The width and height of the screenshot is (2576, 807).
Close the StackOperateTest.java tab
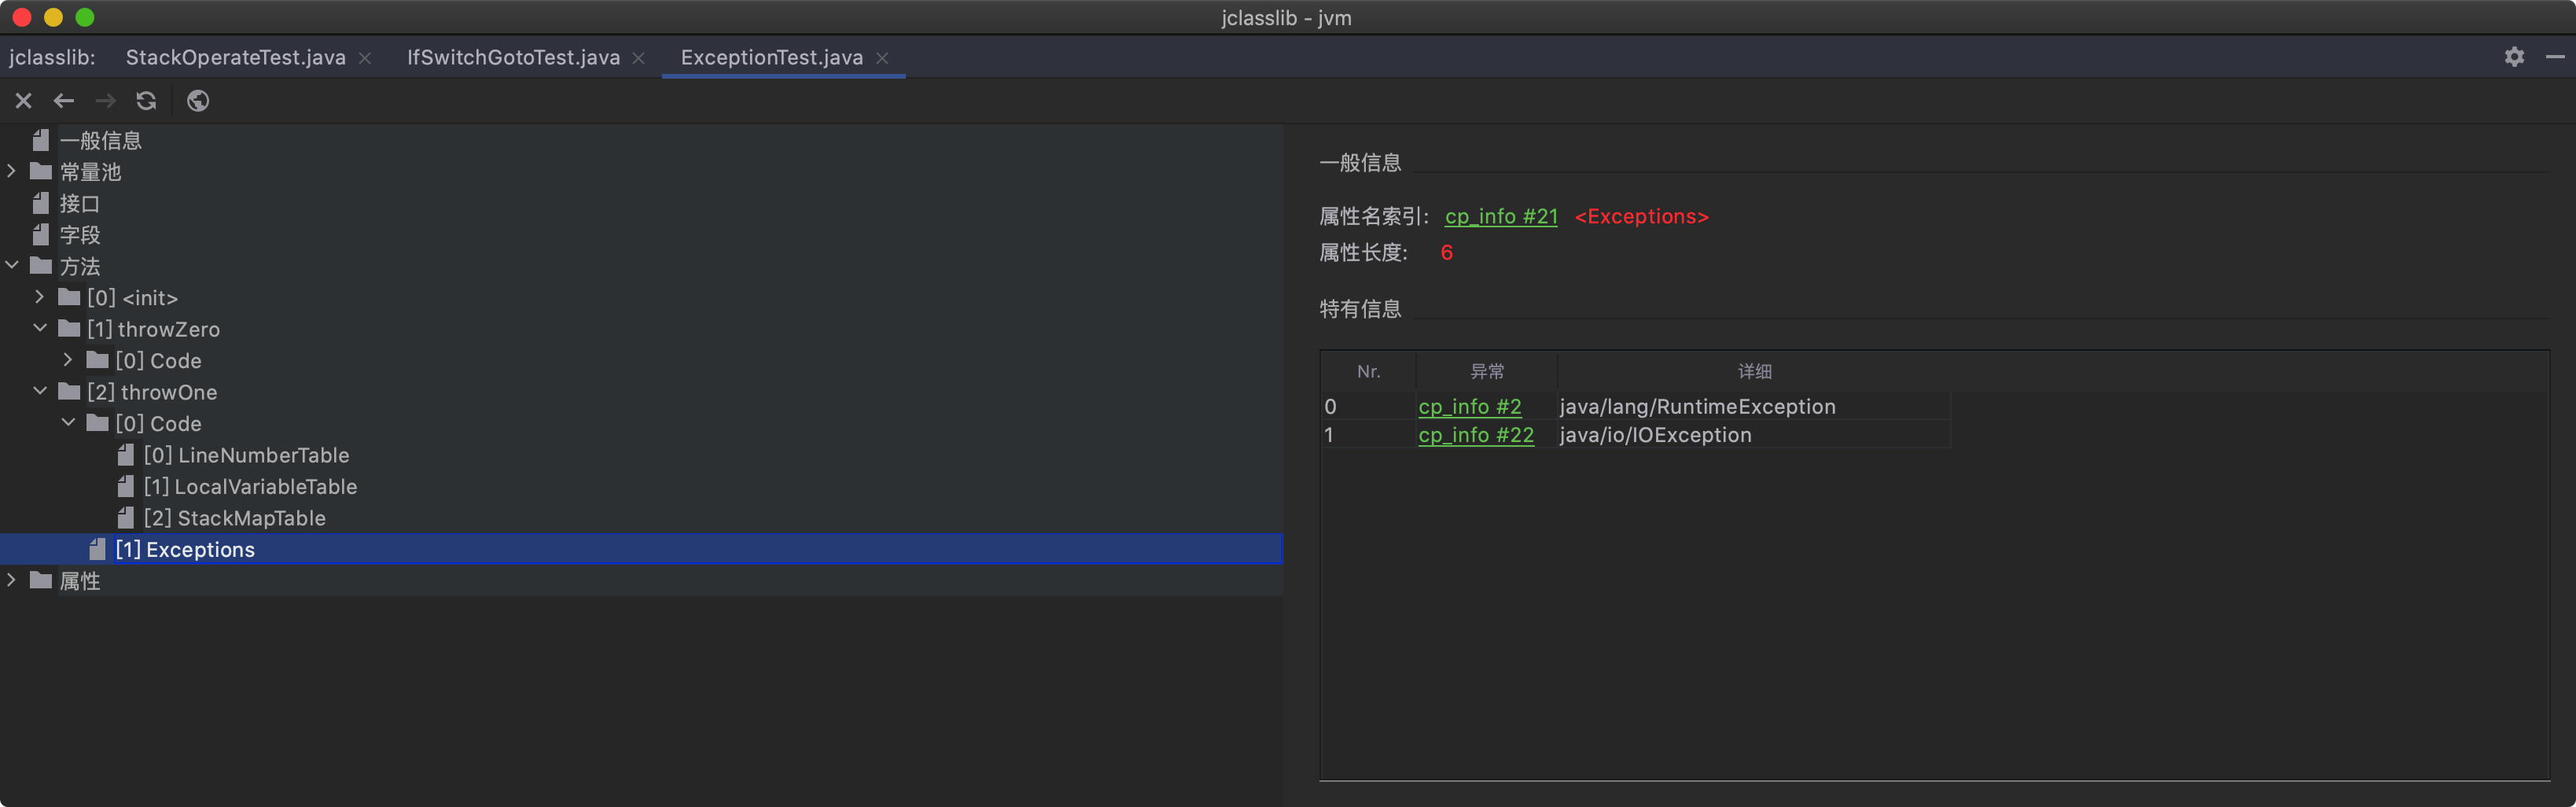coord(365,58)
